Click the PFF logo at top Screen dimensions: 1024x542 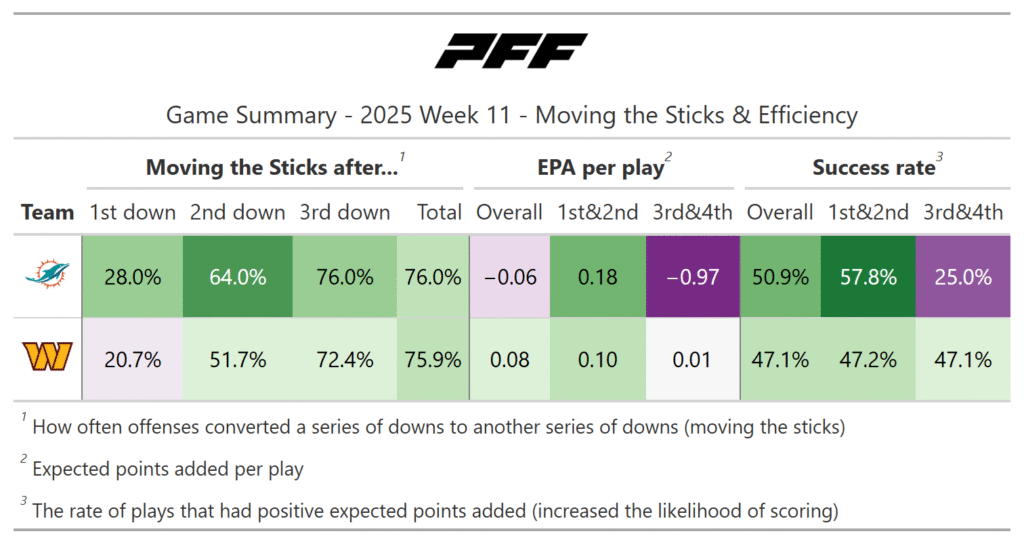tap(511, 51)
